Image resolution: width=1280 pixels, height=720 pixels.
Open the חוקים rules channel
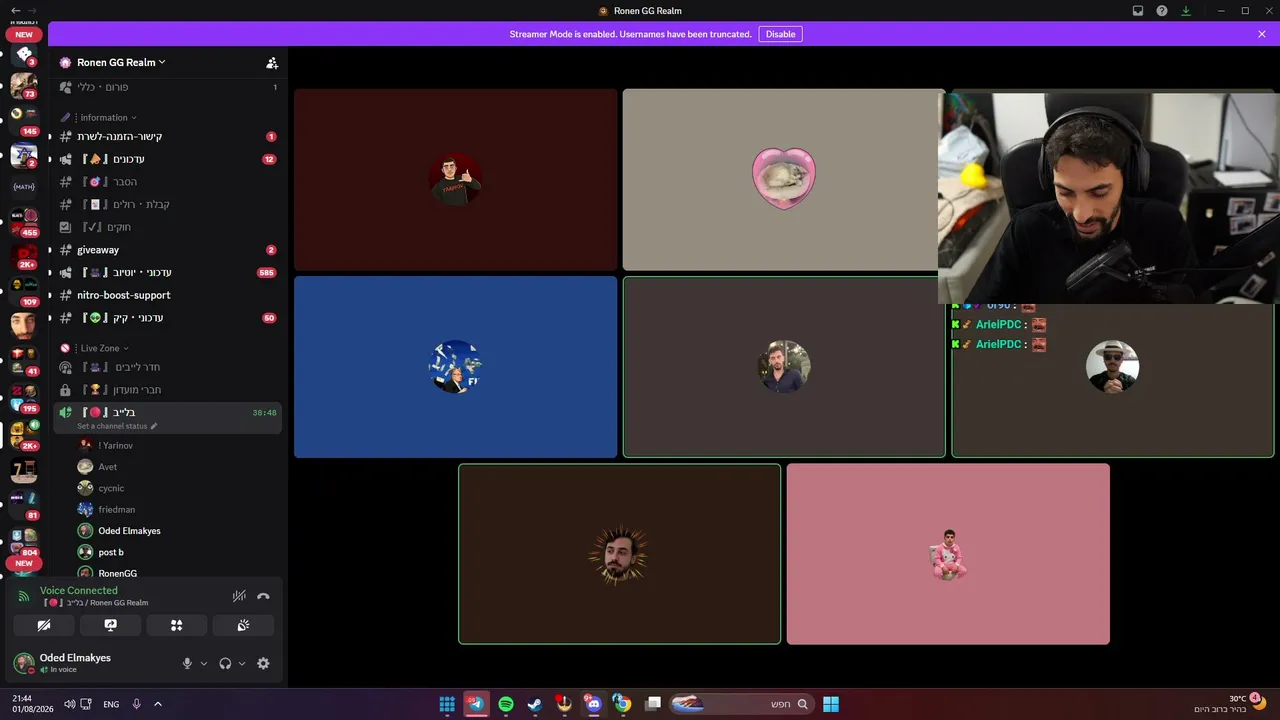pos(167,227)
